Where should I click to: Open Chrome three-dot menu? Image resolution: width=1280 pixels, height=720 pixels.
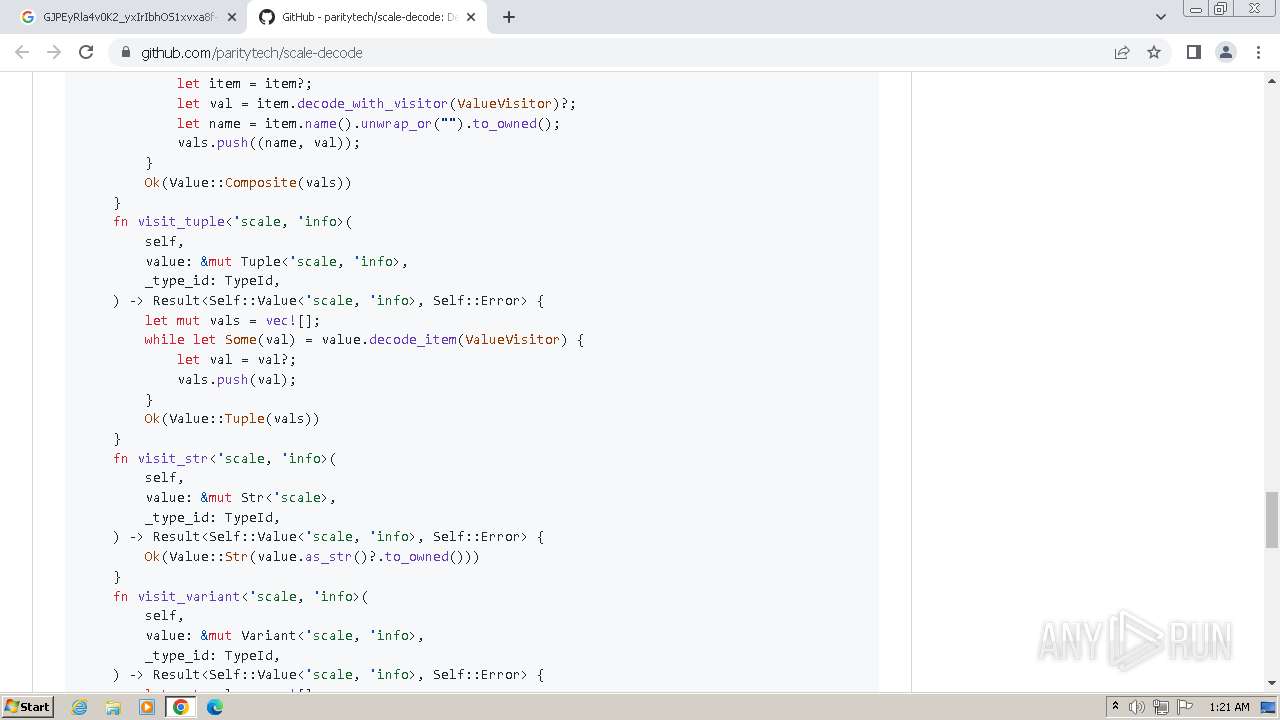pyautogui.click(x=1258, y=52)
